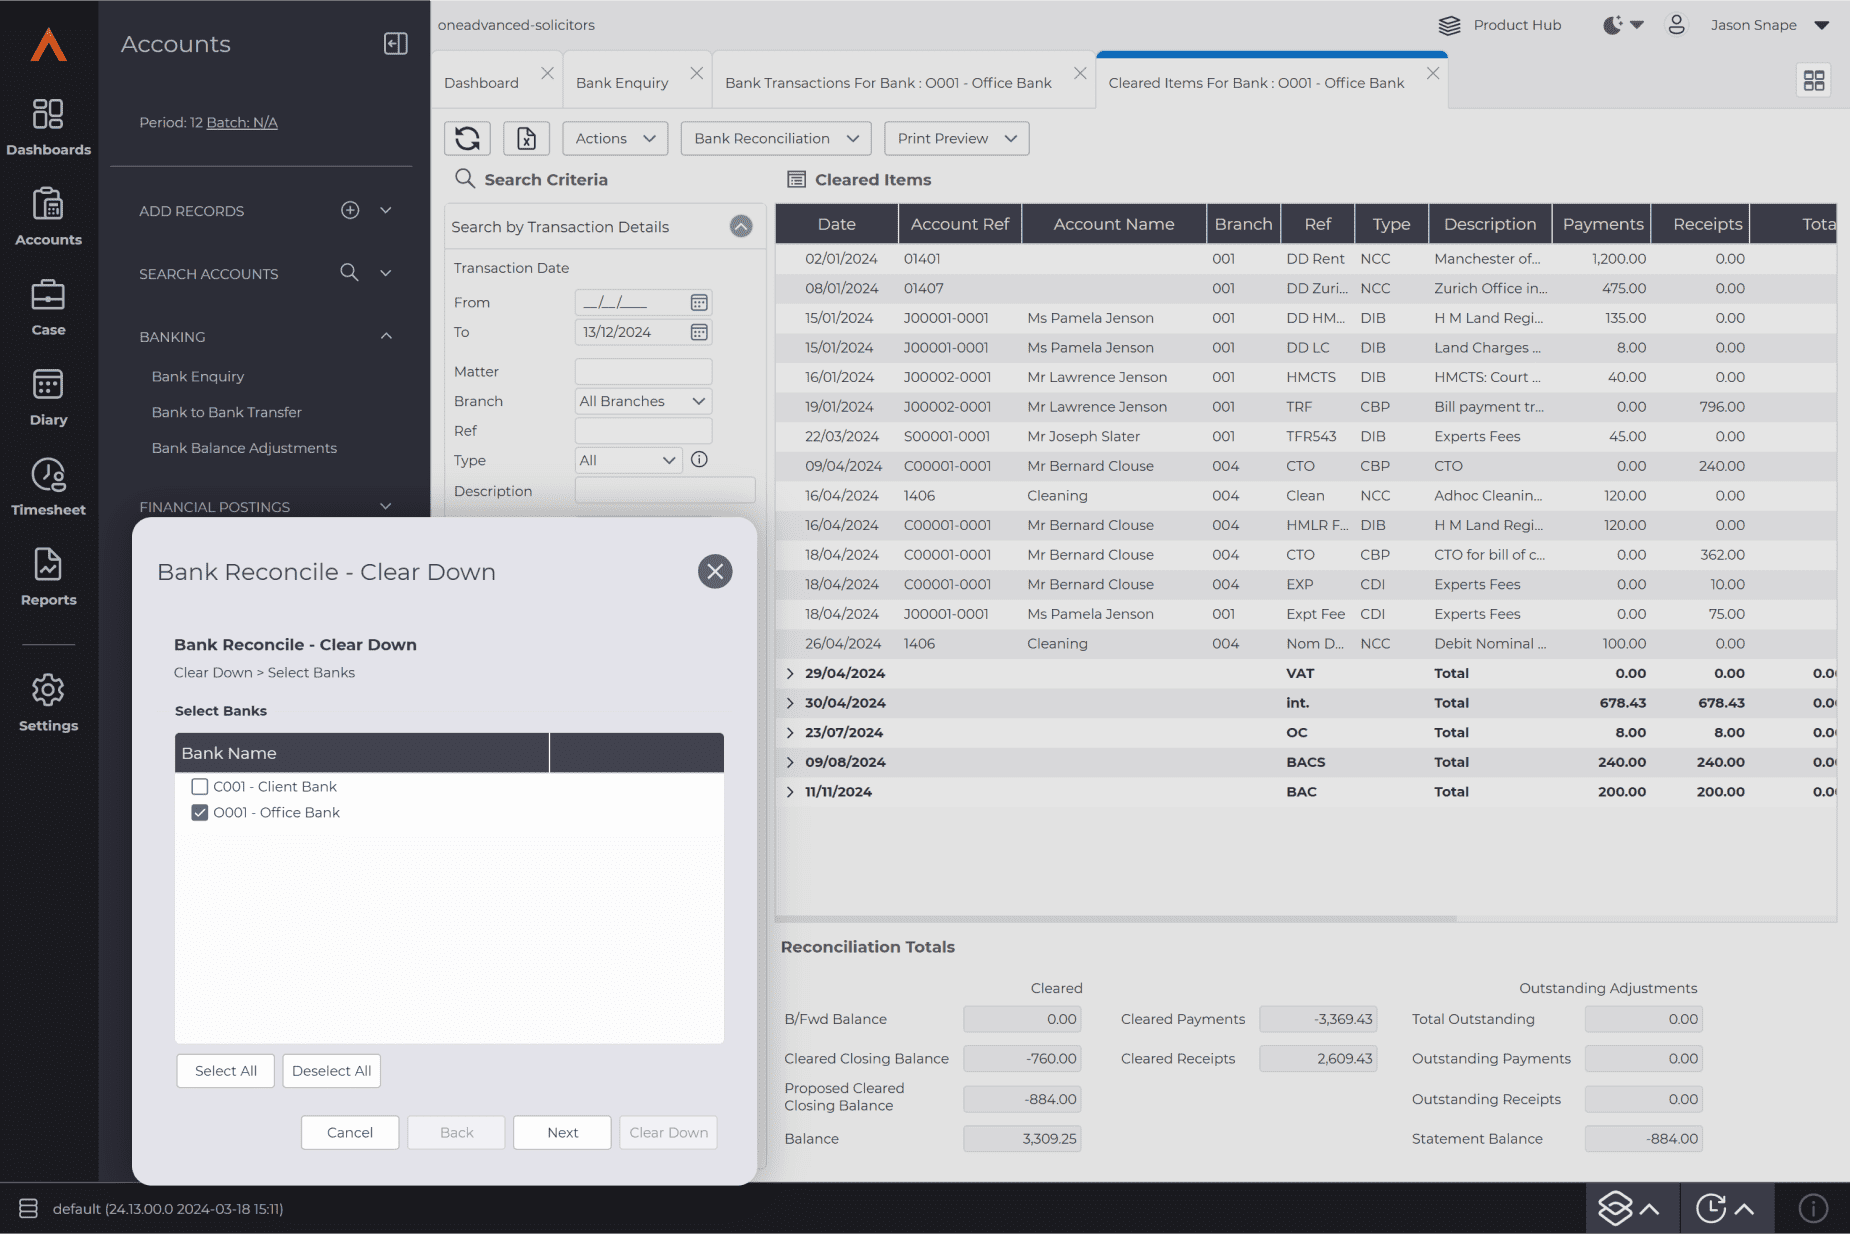
Task: Click the Next button in dialog
Action: coord(562,1133)
